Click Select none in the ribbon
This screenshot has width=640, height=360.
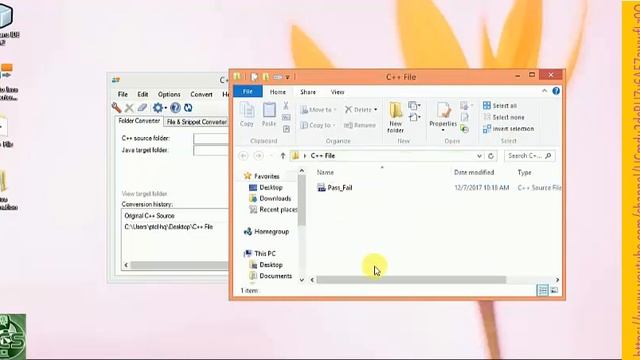click(x=504, y=118)
